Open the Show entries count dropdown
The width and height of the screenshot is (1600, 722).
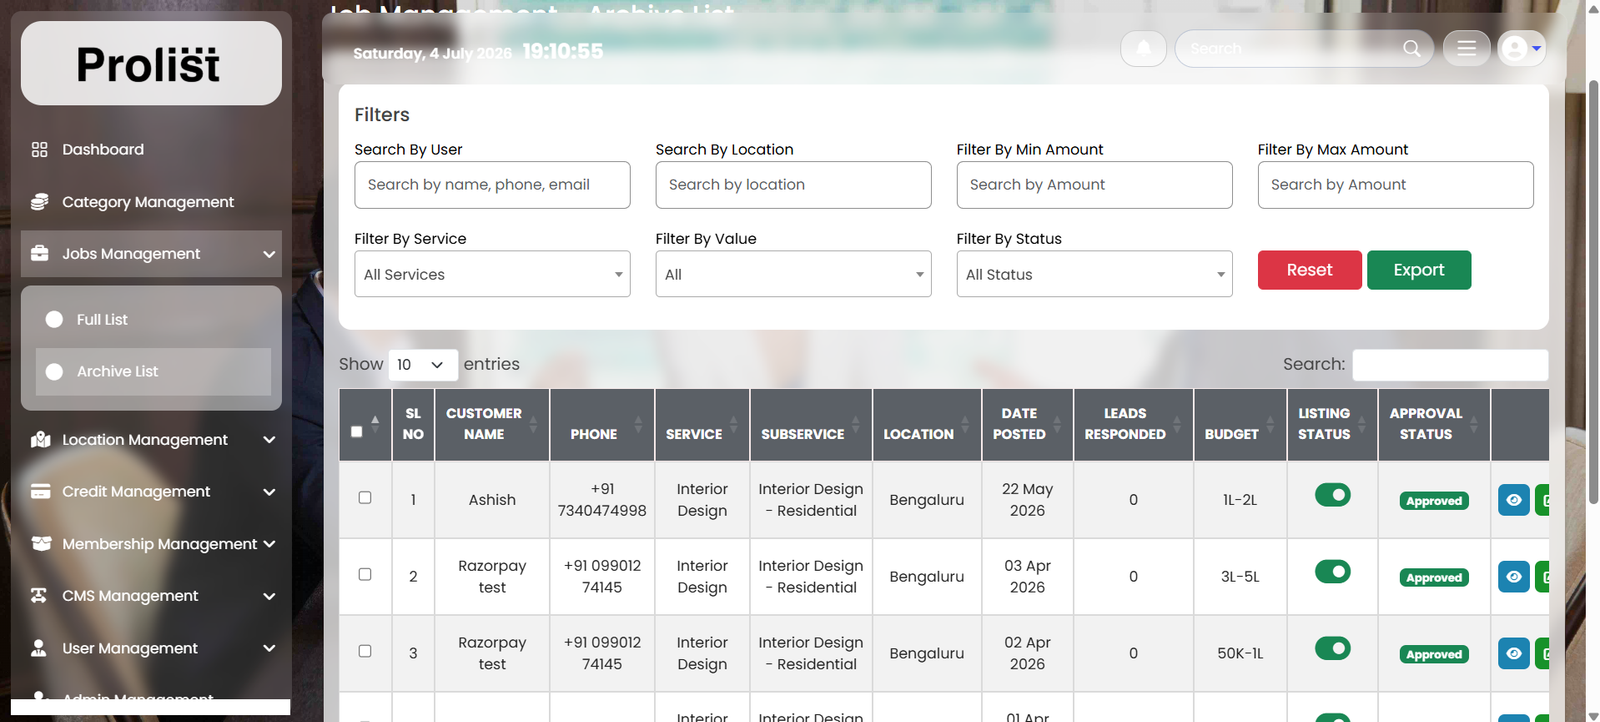(423, 365)
